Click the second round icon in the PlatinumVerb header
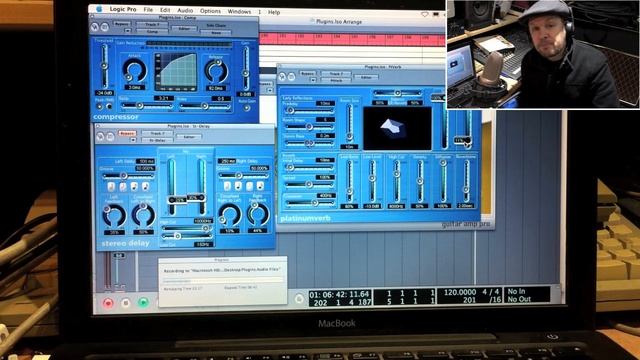640x360 pixels. (291, 76)
